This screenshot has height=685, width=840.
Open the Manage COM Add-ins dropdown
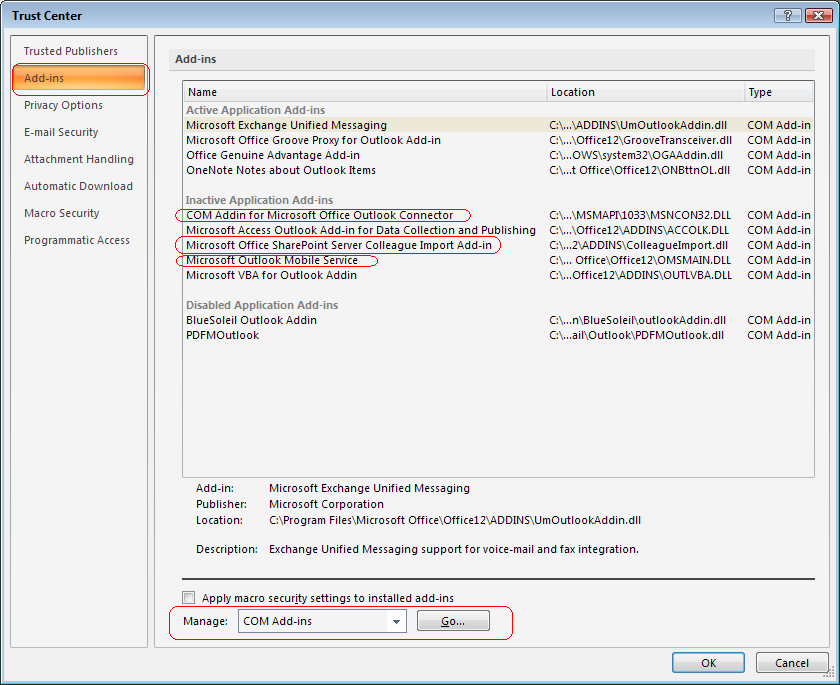click(x=397, y=622)
